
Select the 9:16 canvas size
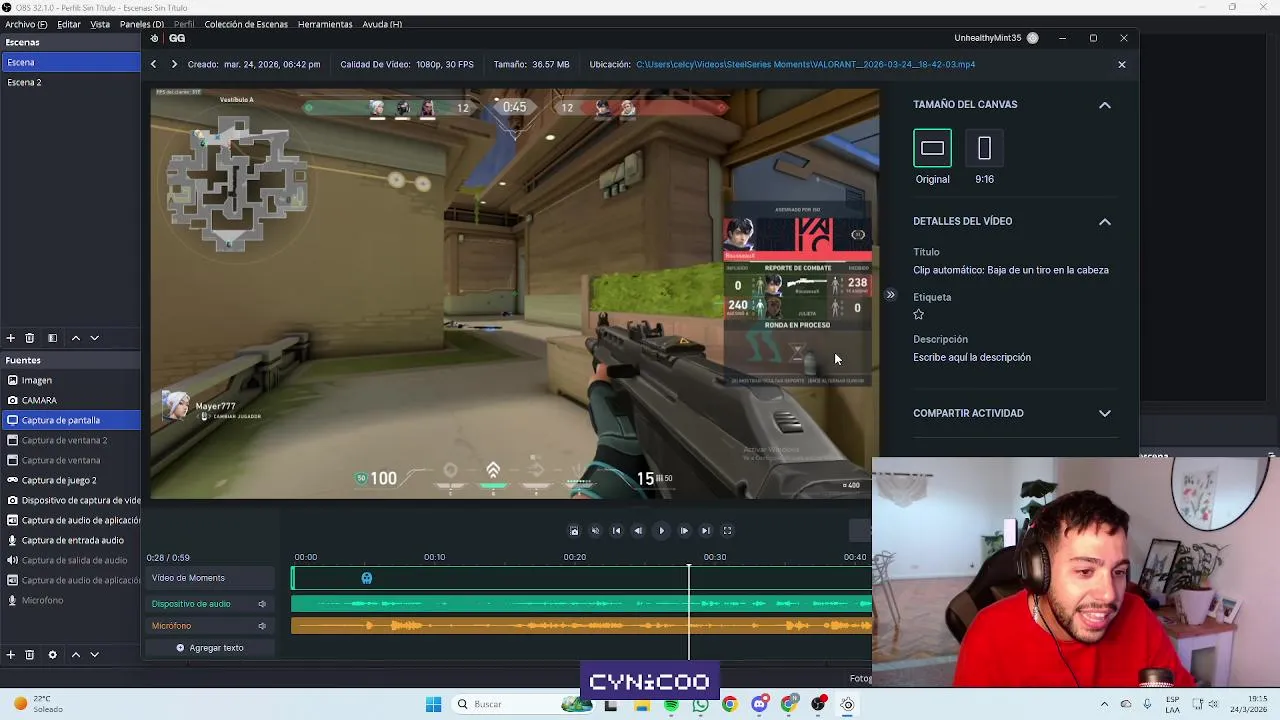tap(984, 148)
